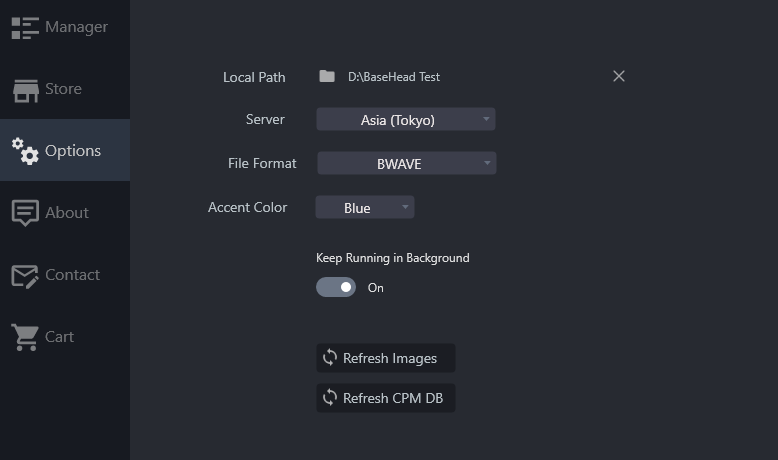The width and height of the screenshot is (778, 460).
Task: Open the Server dropdown showing Asia (Tokyo)
Action: tap(406, 120)
